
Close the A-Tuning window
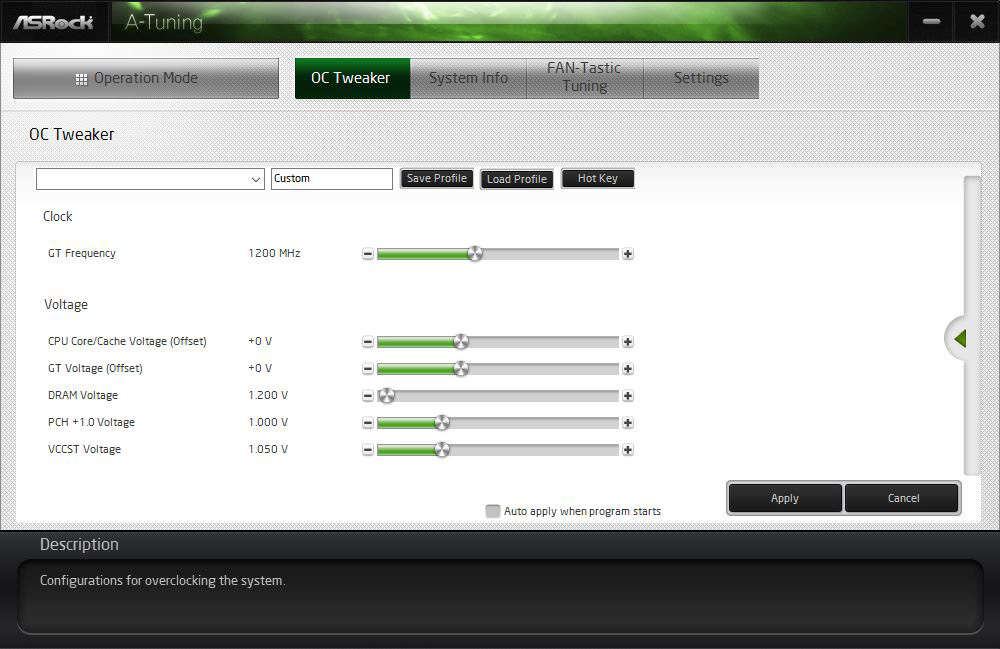977,22
